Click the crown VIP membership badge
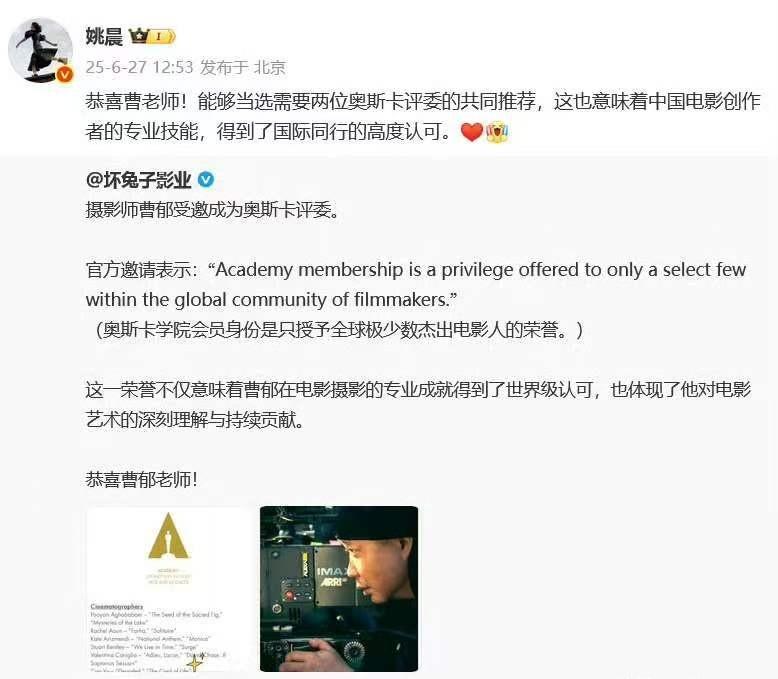The image size is (778, 679). pyautogui.click(x=152, y=36)
